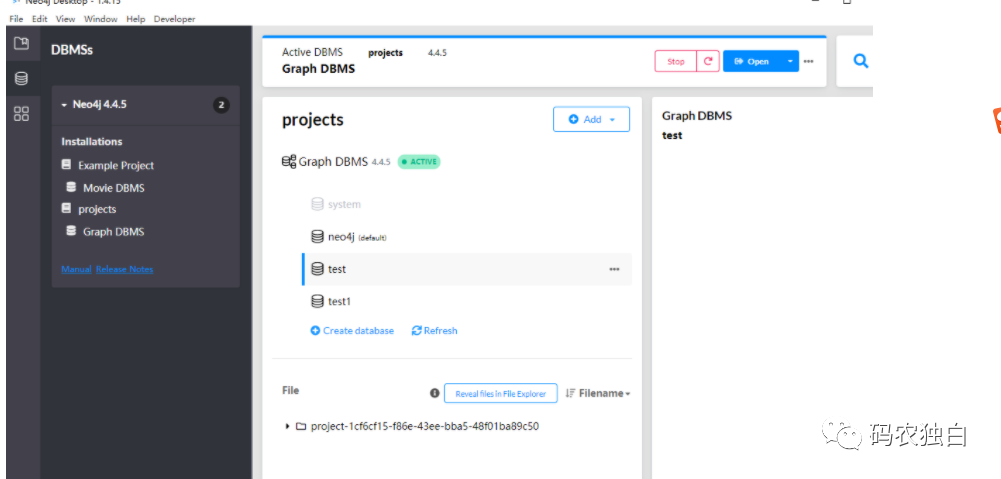
Task: Expand the project-1cf6cf15 folder tree arrow
Action: 287,426
